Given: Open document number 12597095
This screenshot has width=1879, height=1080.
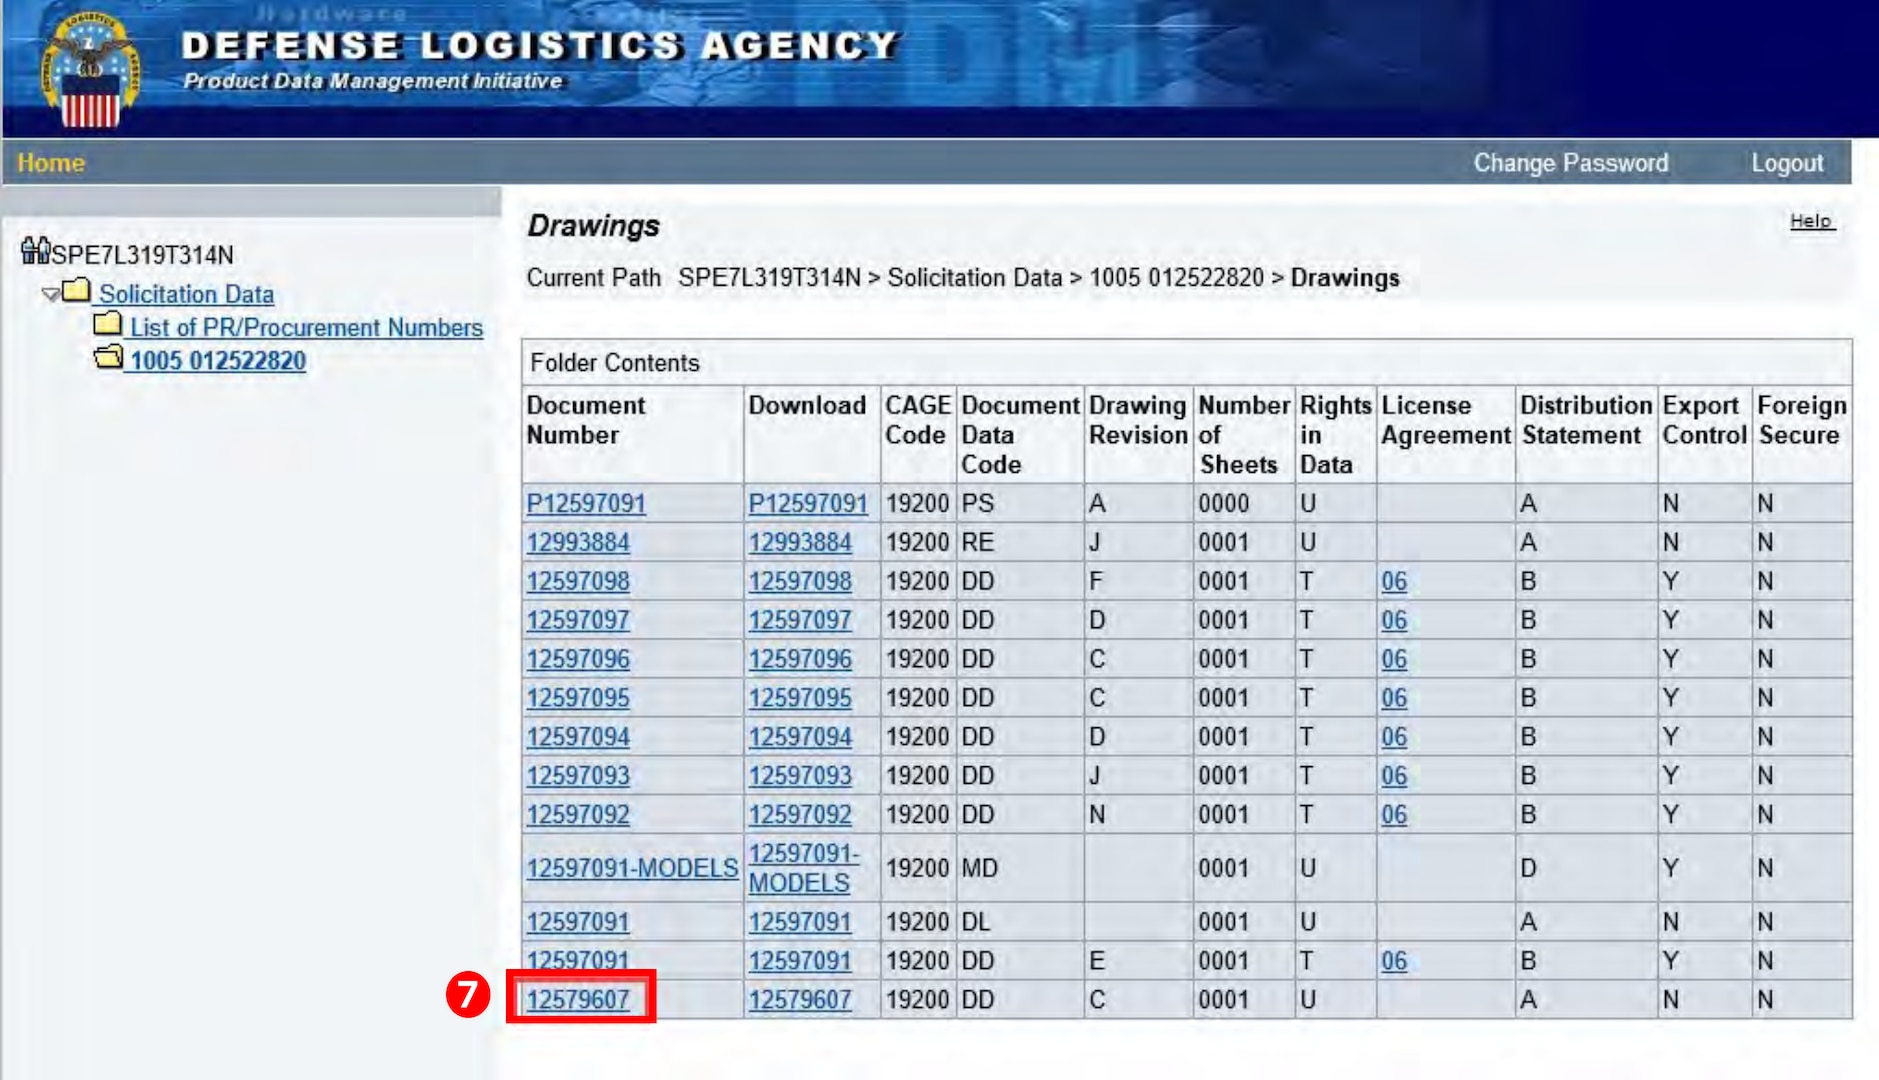Looking at the screenshot, I should point(578,698).
